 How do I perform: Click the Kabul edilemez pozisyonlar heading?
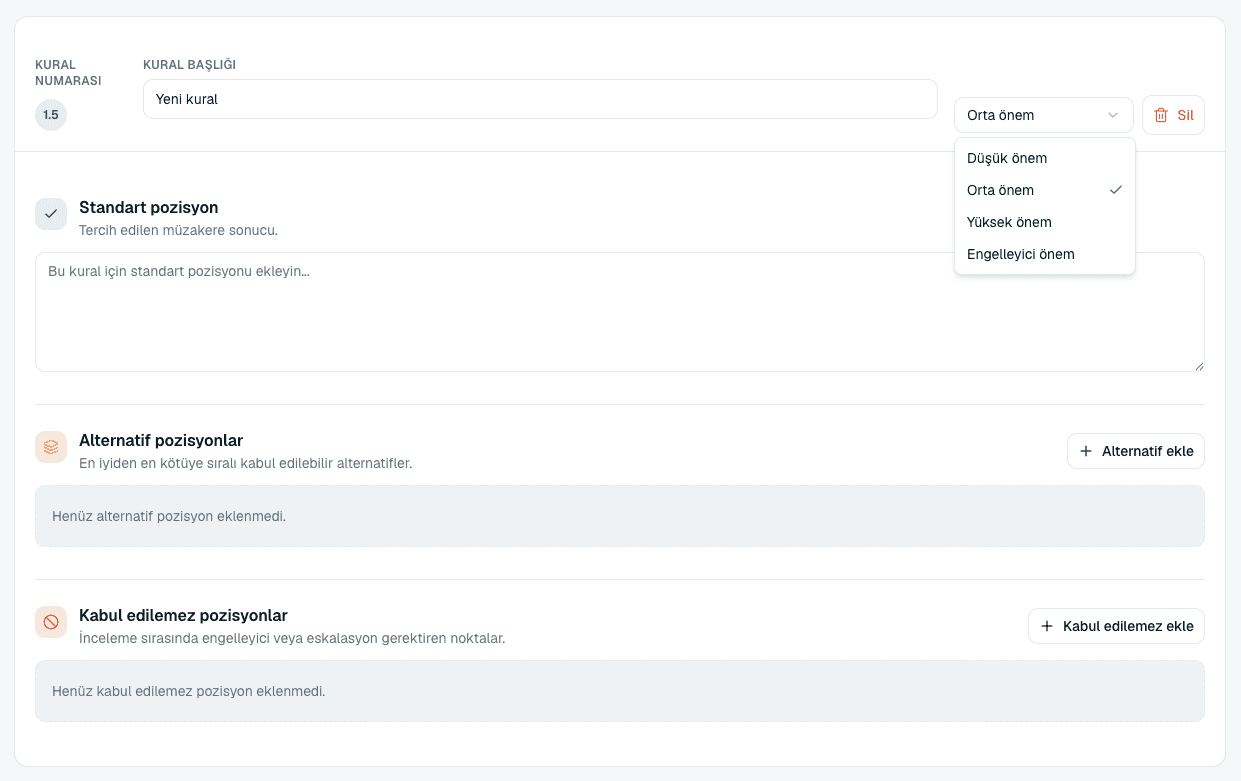tap(183, 615)
